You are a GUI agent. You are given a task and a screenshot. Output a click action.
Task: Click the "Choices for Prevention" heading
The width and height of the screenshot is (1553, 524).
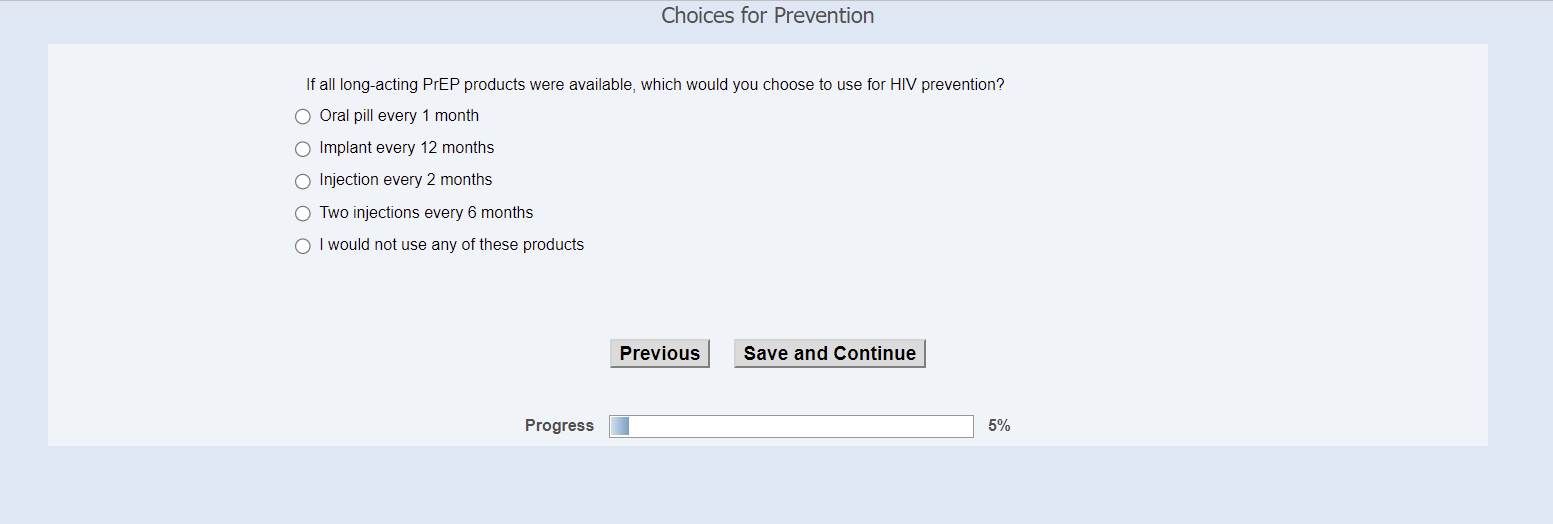click(x=768, y=16)
